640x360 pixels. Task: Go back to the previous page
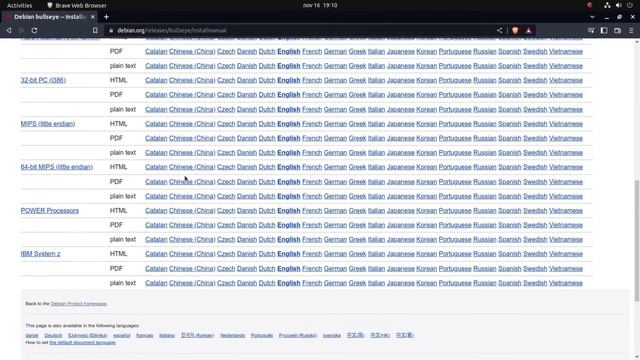click(x=9, y=30)
